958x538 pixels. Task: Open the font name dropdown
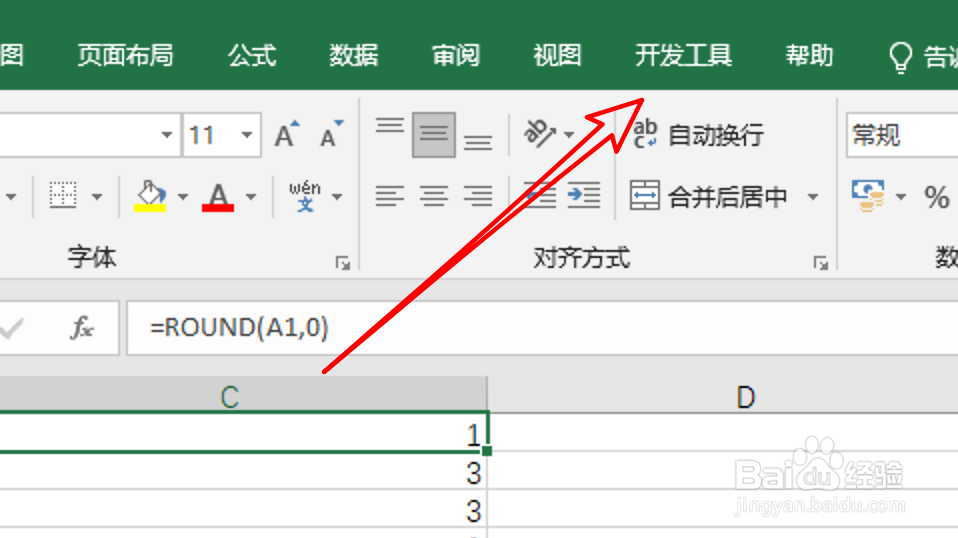pyautogui.click(x=166, y=134)
